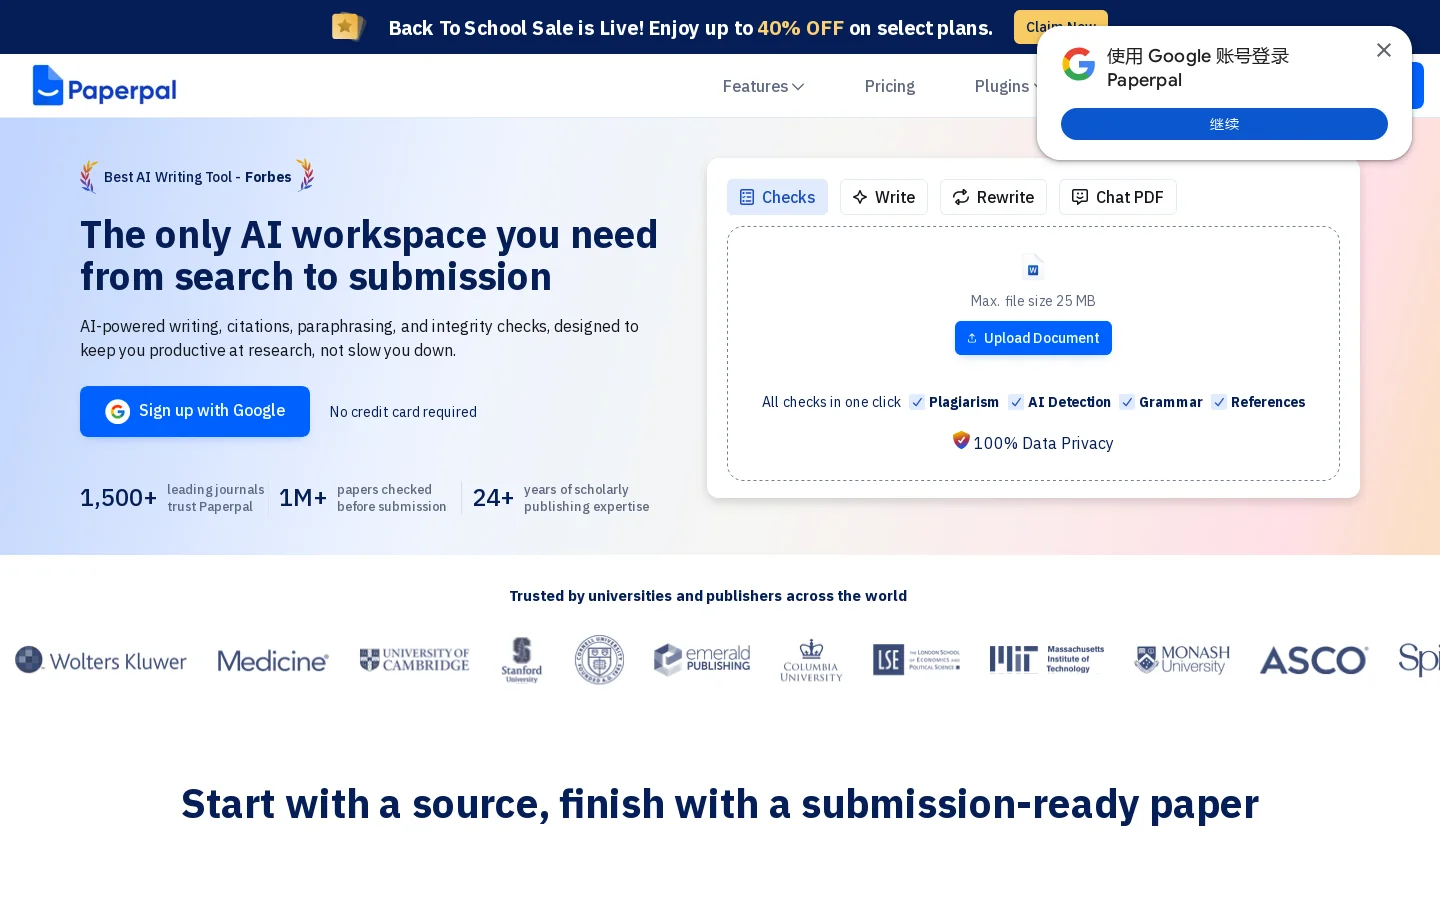Click the Medicine journal logo

[x=273, y=661]
